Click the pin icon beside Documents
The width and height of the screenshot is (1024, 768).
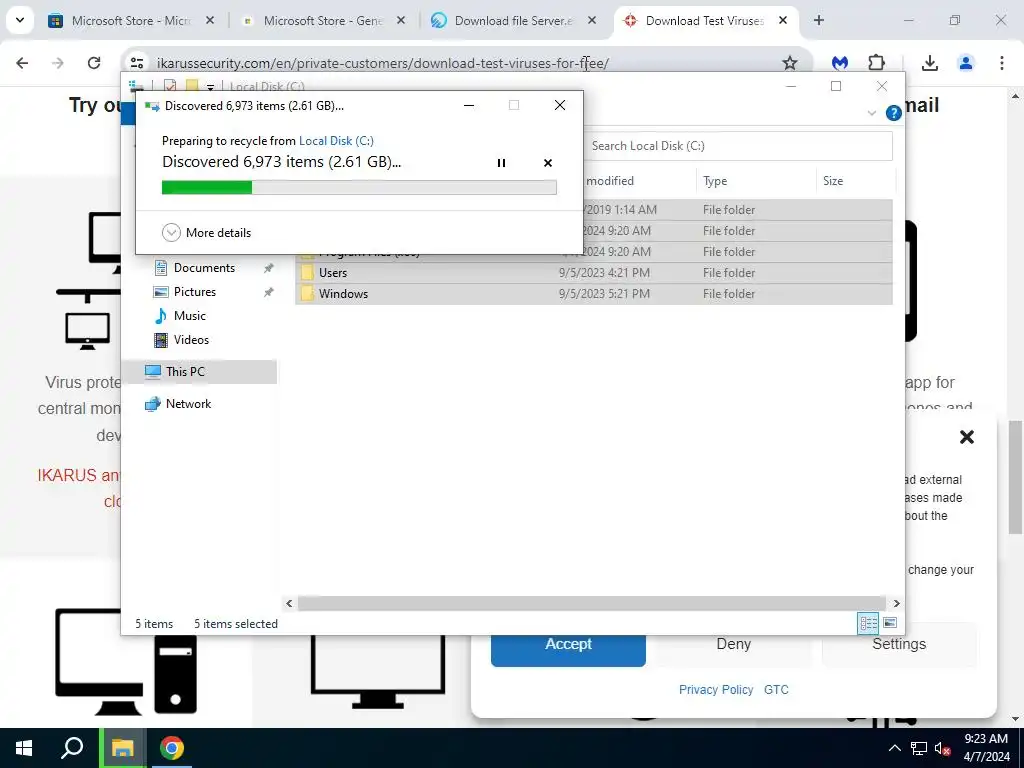click(x=268, y=268)
